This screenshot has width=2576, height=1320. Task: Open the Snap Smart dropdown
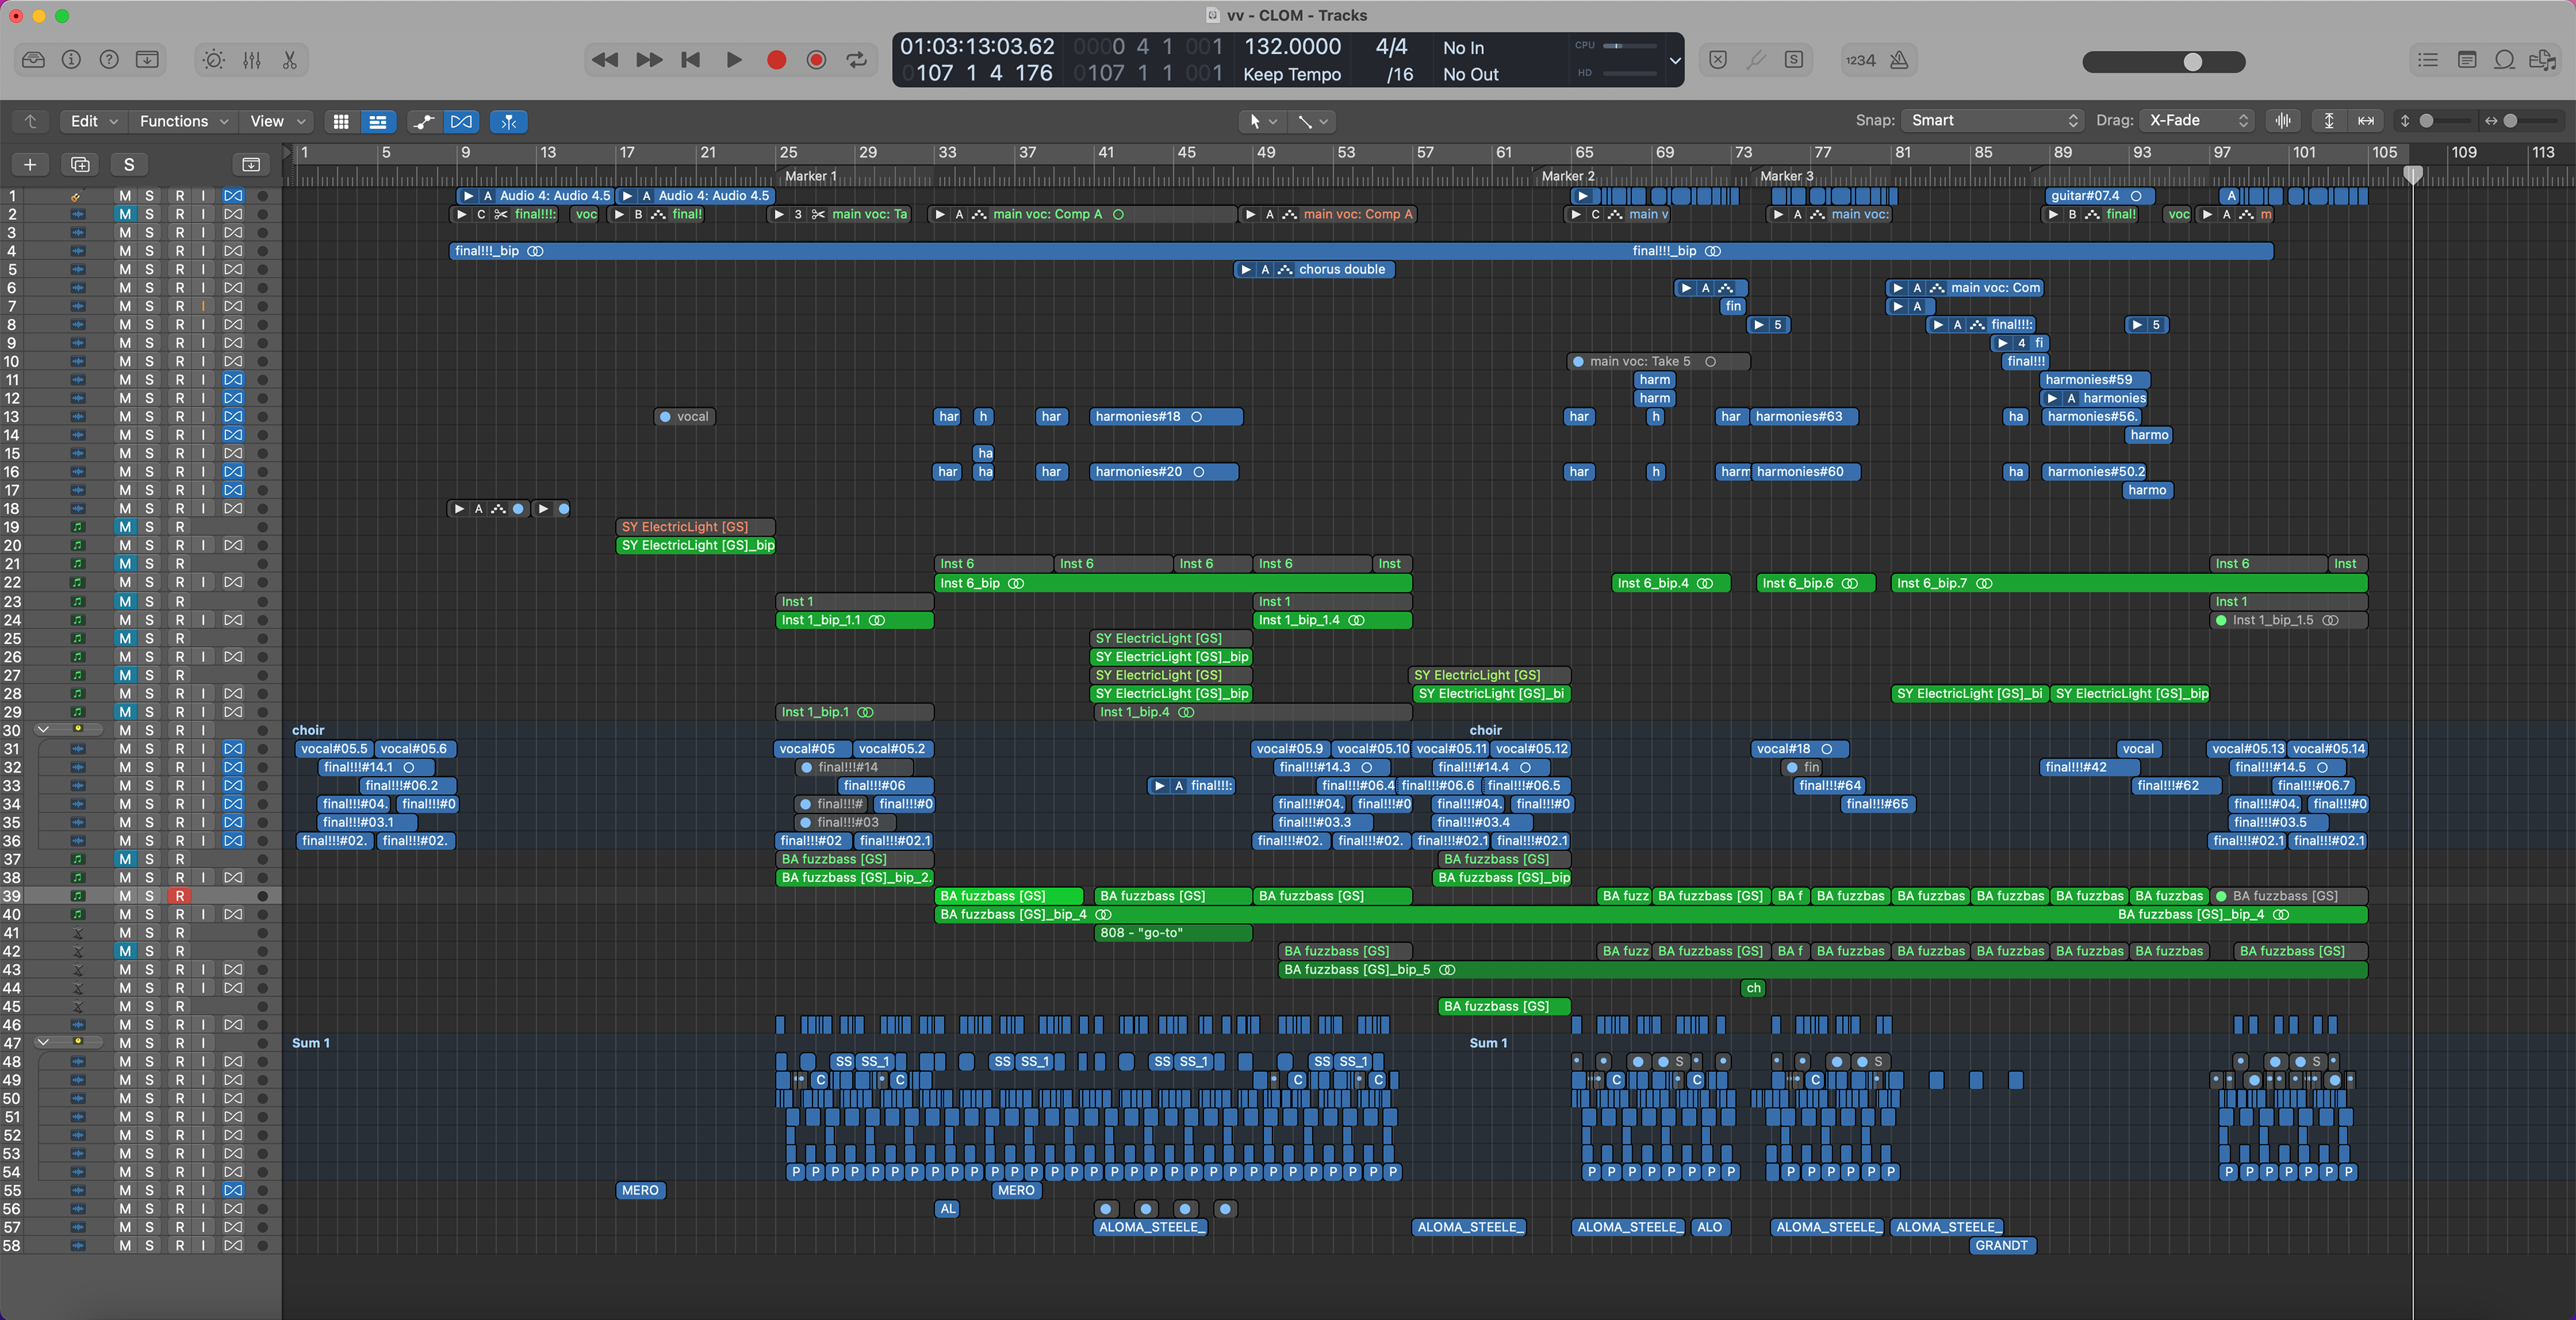(x=1991, y=121)
